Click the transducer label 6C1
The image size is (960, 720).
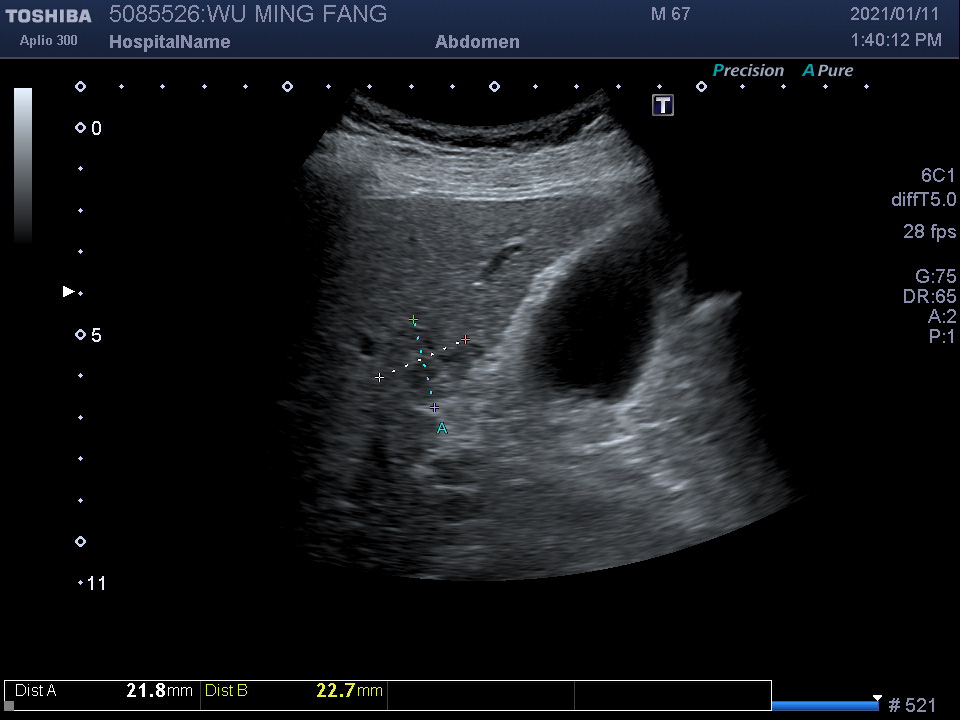pyautogui.click(x=937, y=176)
